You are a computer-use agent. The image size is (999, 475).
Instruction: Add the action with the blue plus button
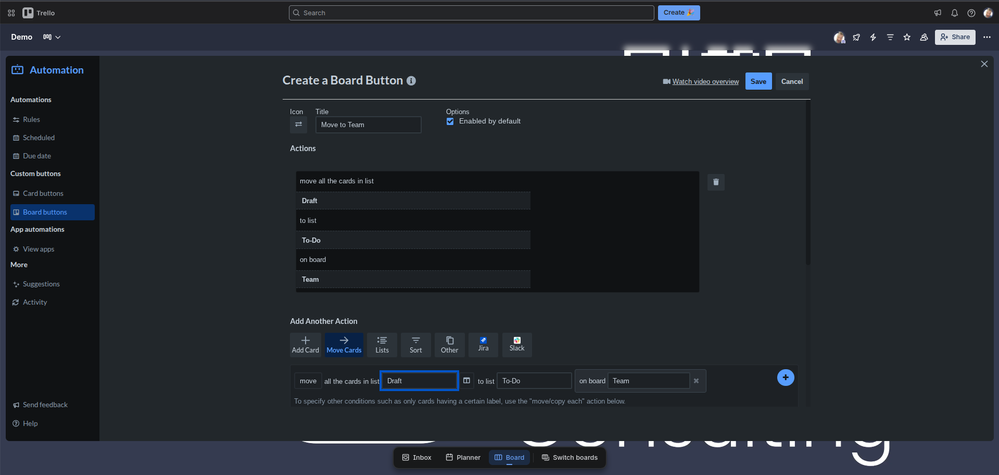[x=786, y=378]
